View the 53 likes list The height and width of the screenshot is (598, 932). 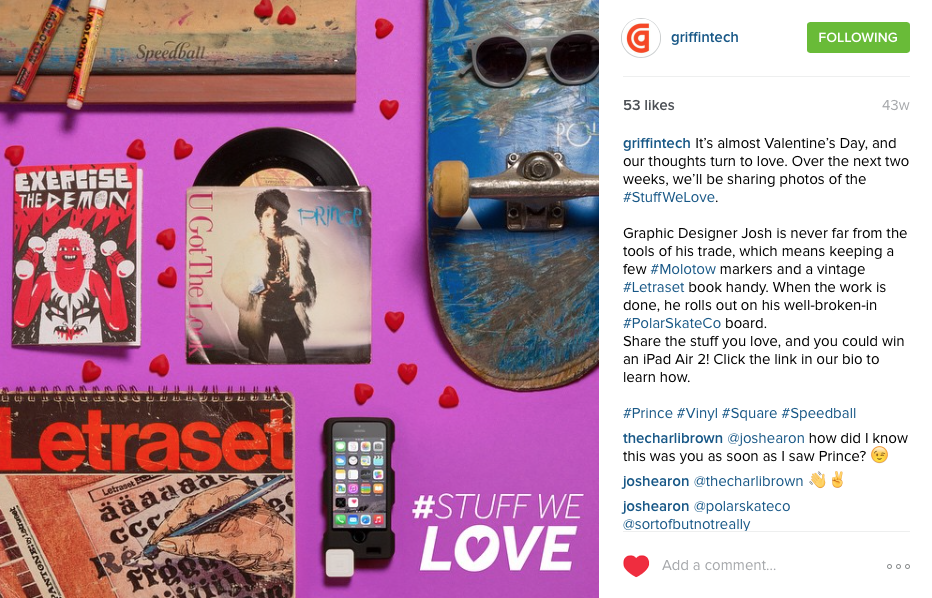click(x=648, y=105)
